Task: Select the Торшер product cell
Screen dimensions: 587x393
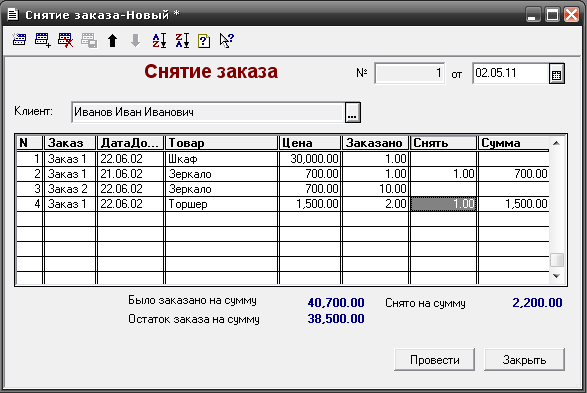Action: click(x=221, y=204)
